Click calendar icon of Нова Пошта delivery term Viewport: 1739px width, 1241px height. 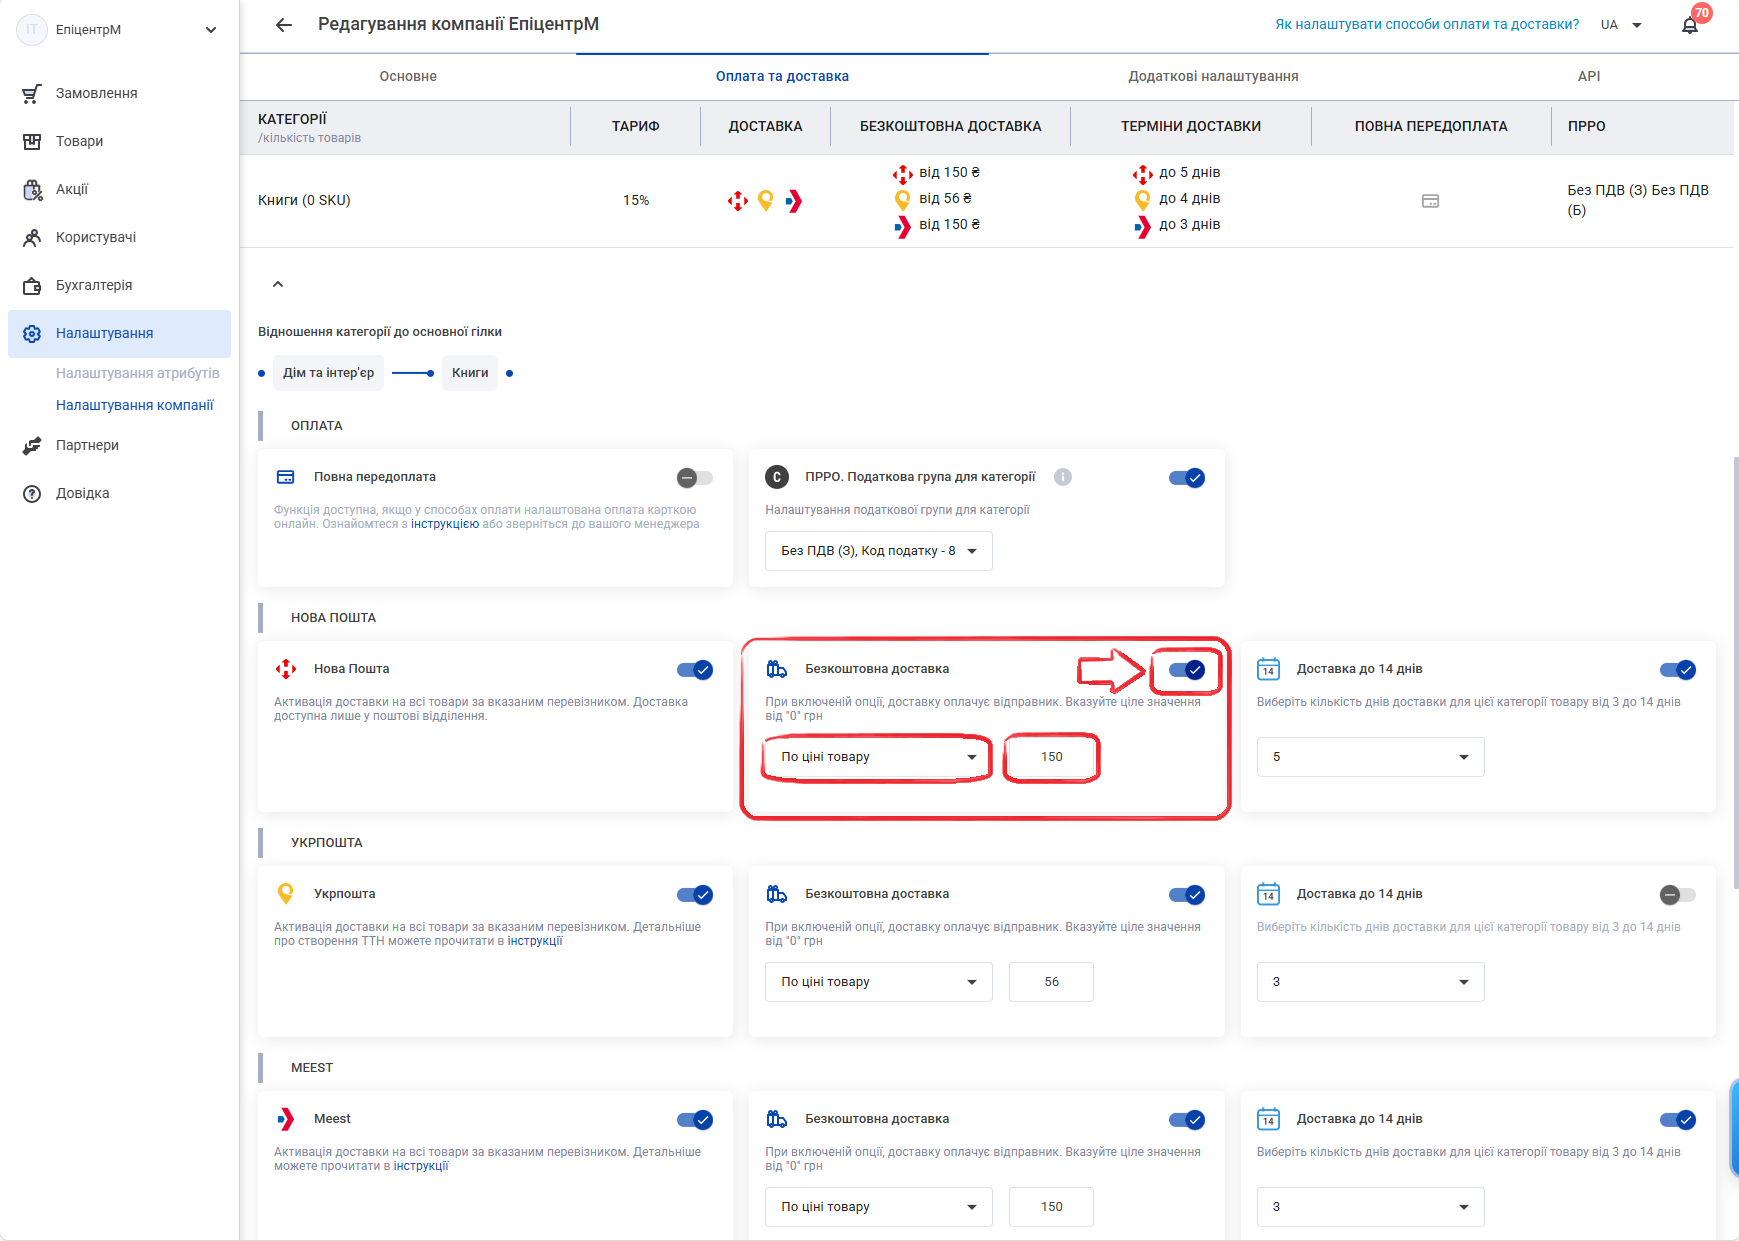pos(1269,669)
